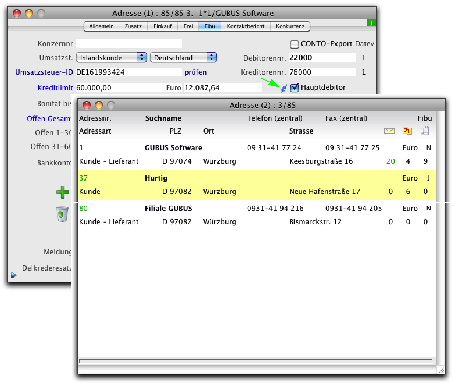Uncheck the Hauptdebitor checkbox
This screenshot has height=387, width=455.
294,88
